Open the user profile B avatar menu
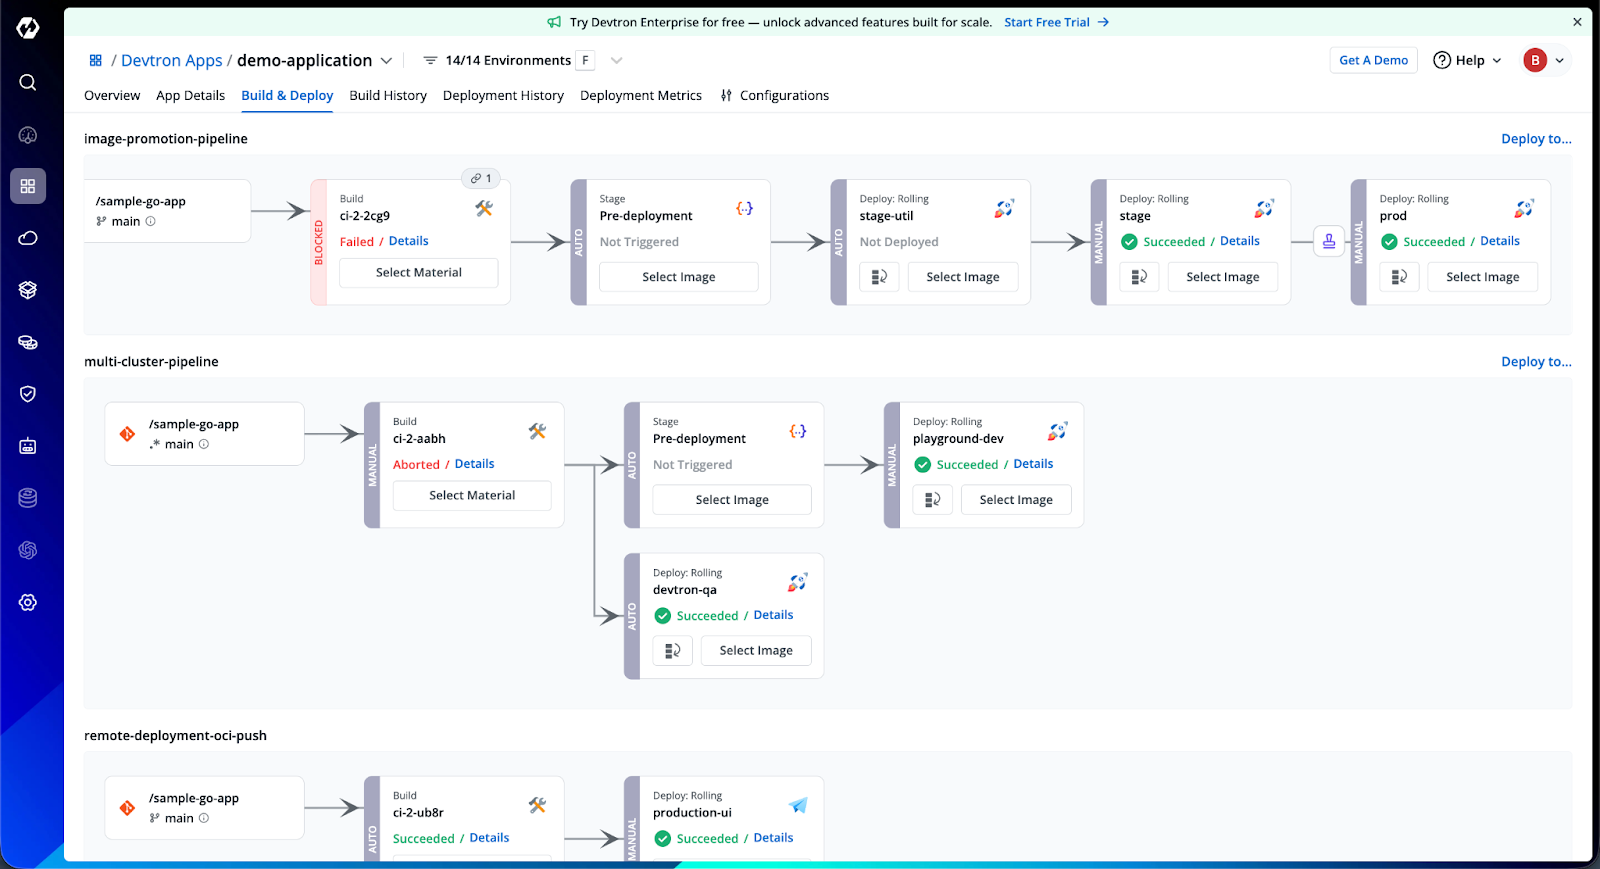 (x=1544, y=61)
